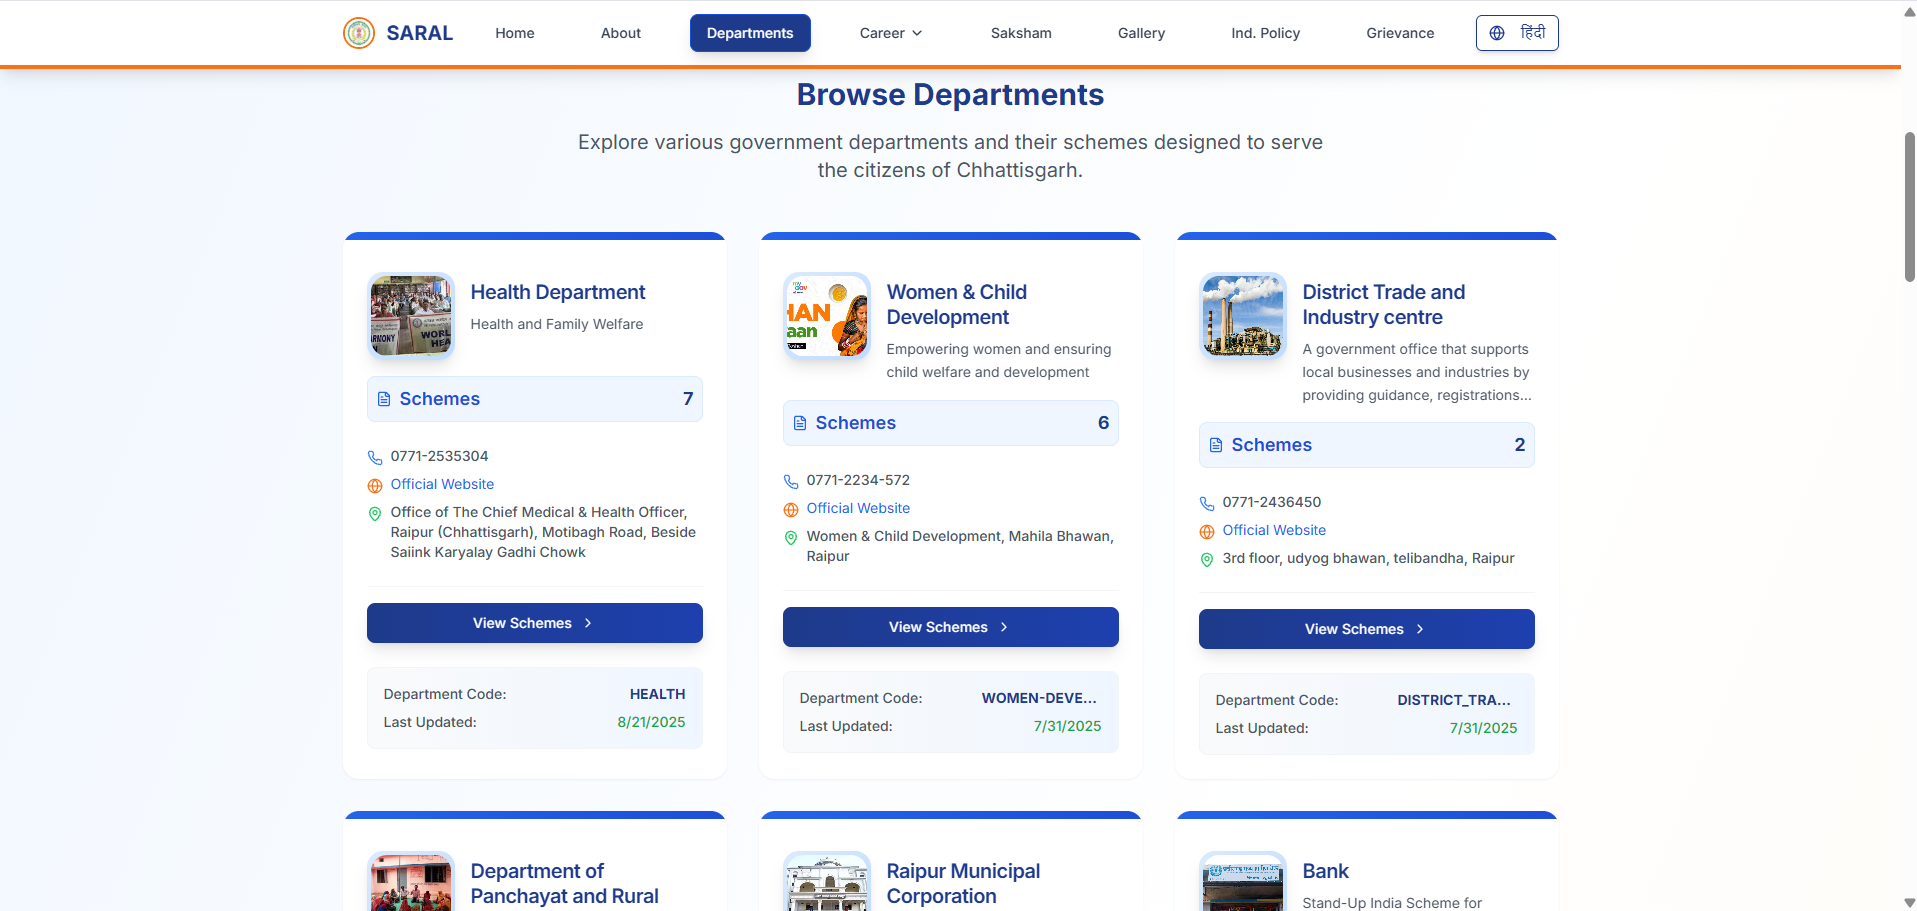The width and height of the screenshot is (1917, 911).
Task: Click location pin beside Mahila Bhawan address
Action: 791,537
